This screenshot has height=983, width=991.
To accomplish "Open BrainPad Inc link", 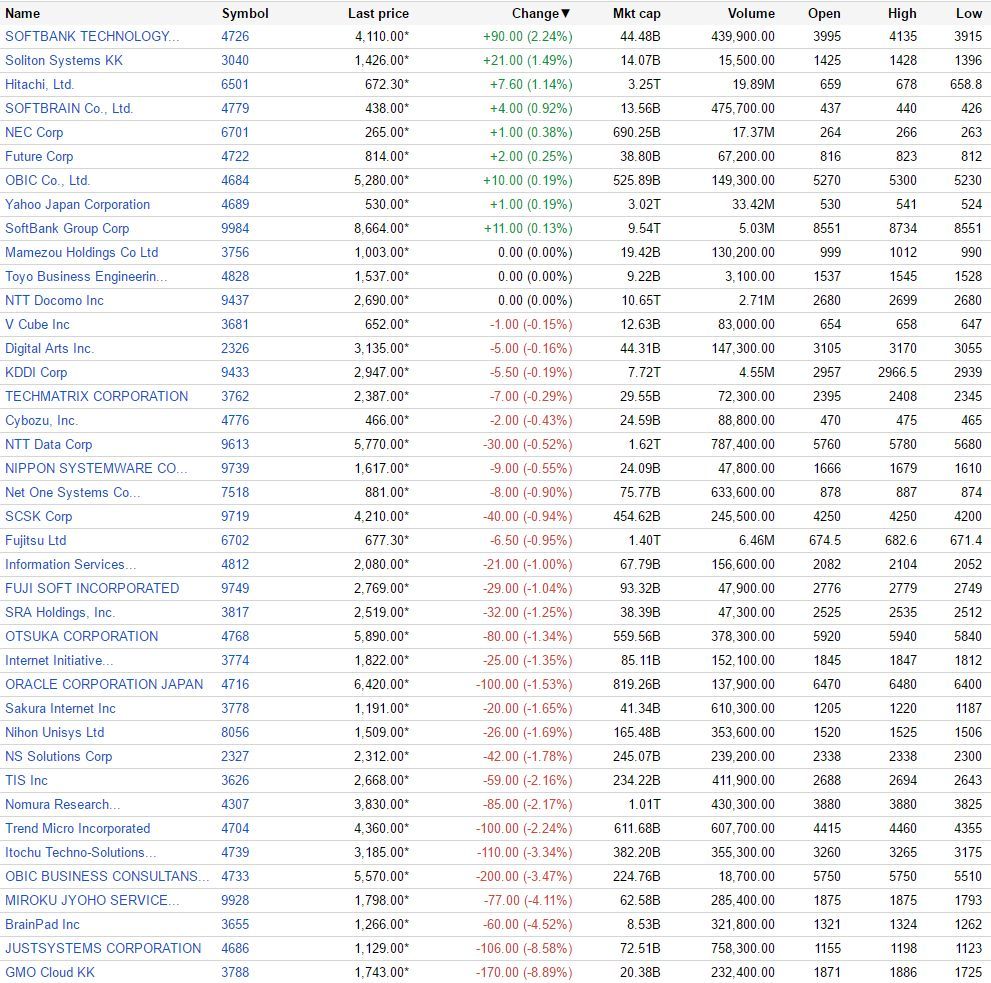I will pos(42,925).
